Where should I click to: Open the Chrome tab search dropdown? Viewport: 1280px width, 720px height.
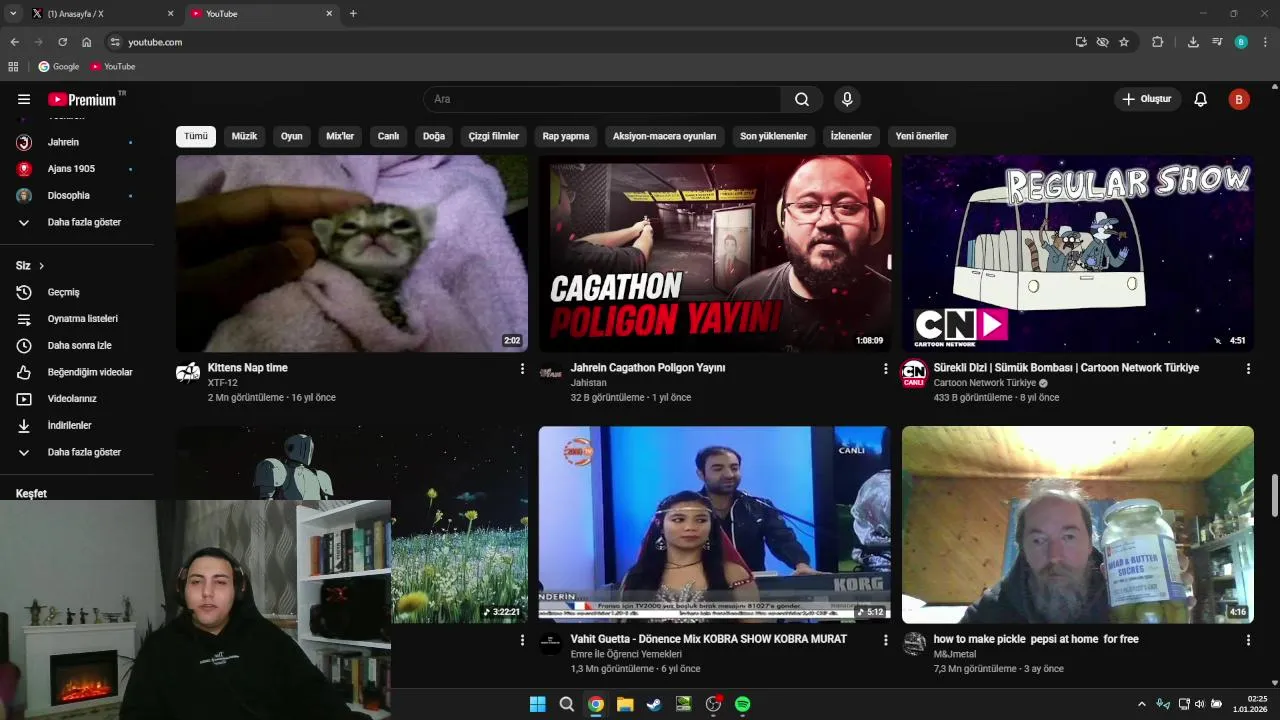pyautogui.click(x=13, y=14)
